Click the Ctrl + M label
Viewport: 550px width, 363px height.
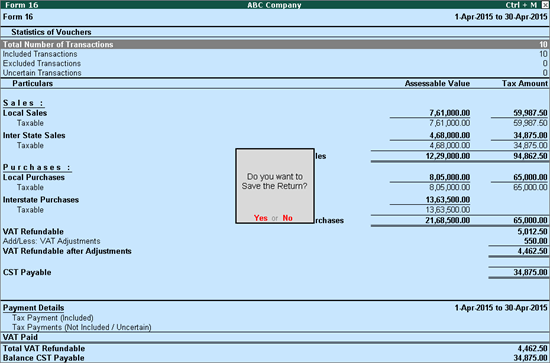click(x=521, y=5)
